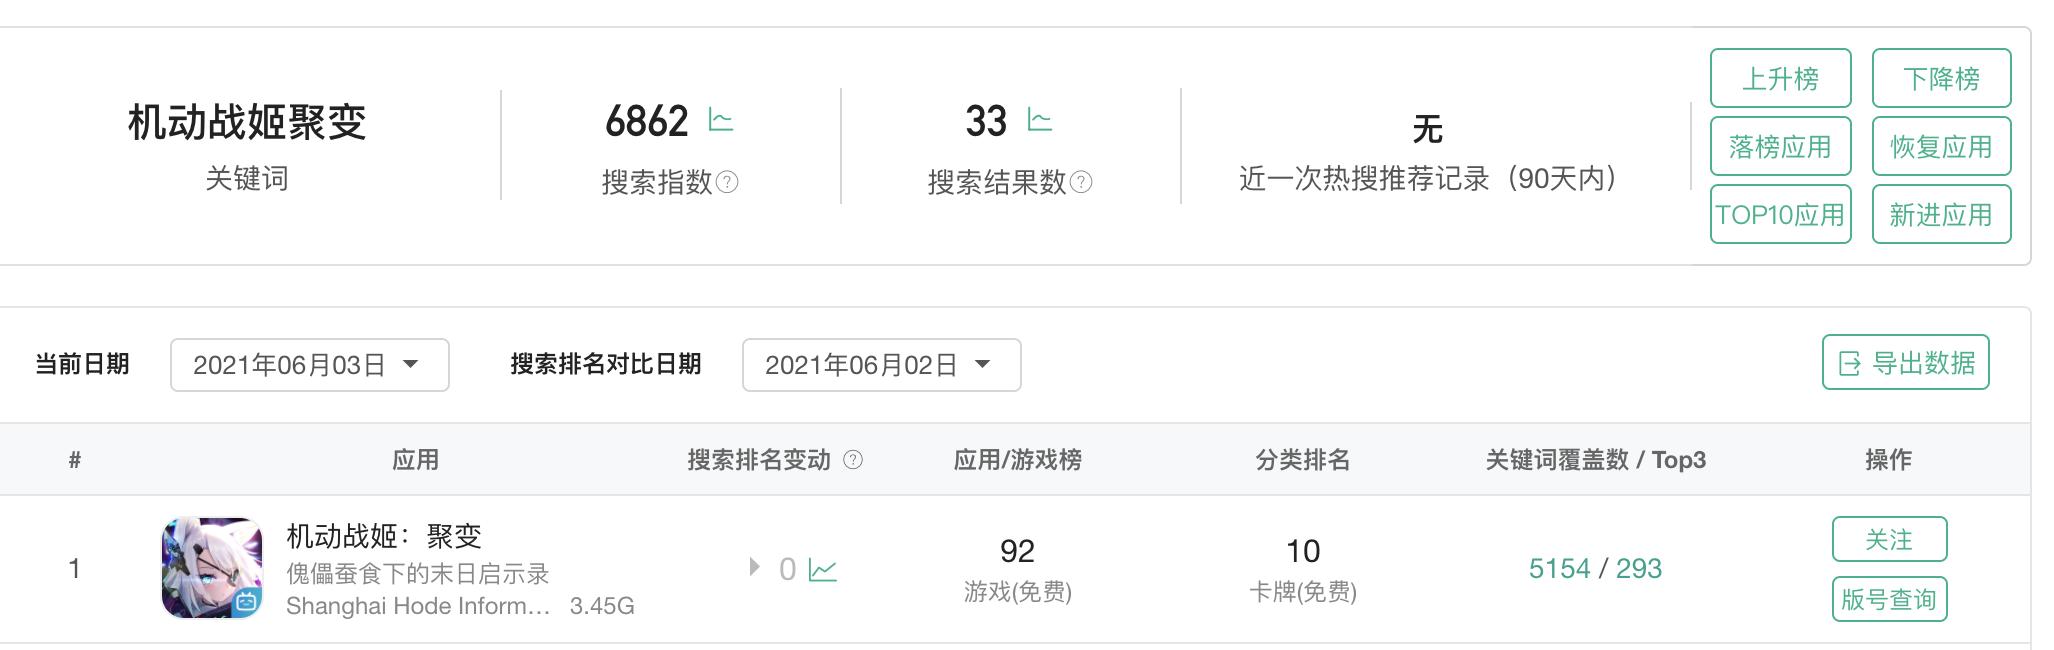View the TOP10应用 list

point(1780,214)
